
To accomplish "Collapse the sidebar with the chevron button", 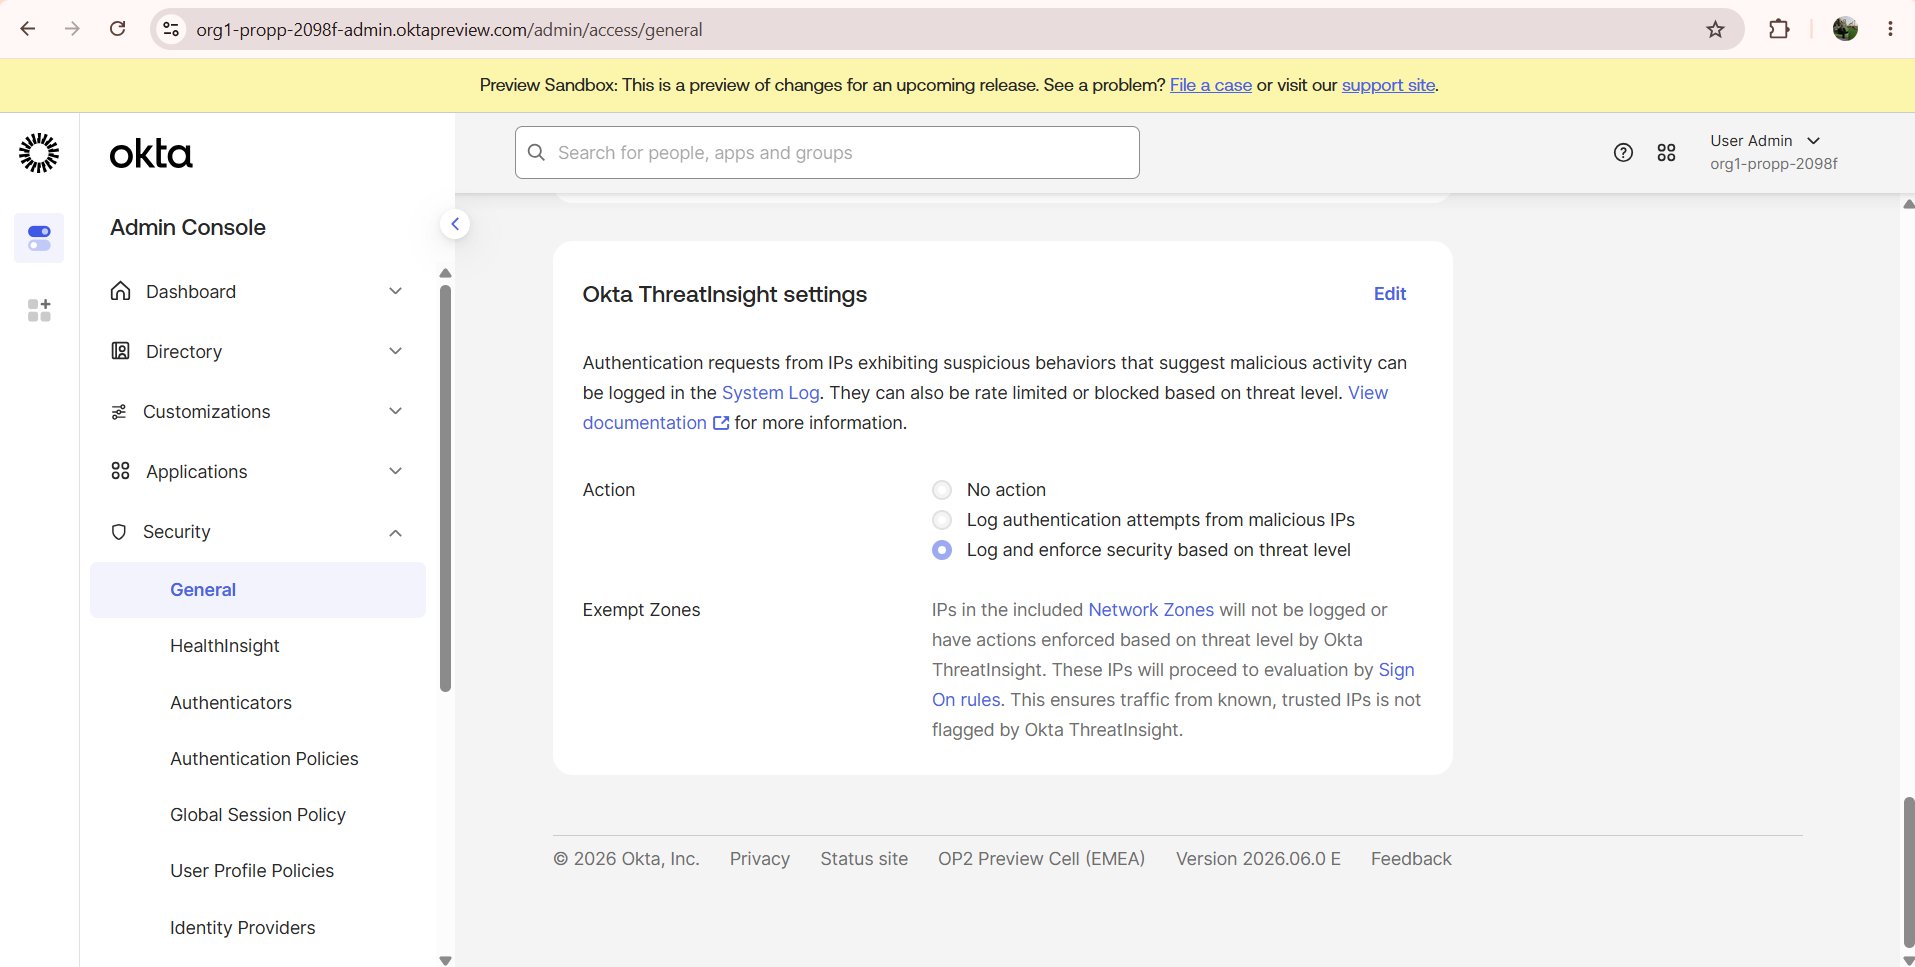I will 455,224.
